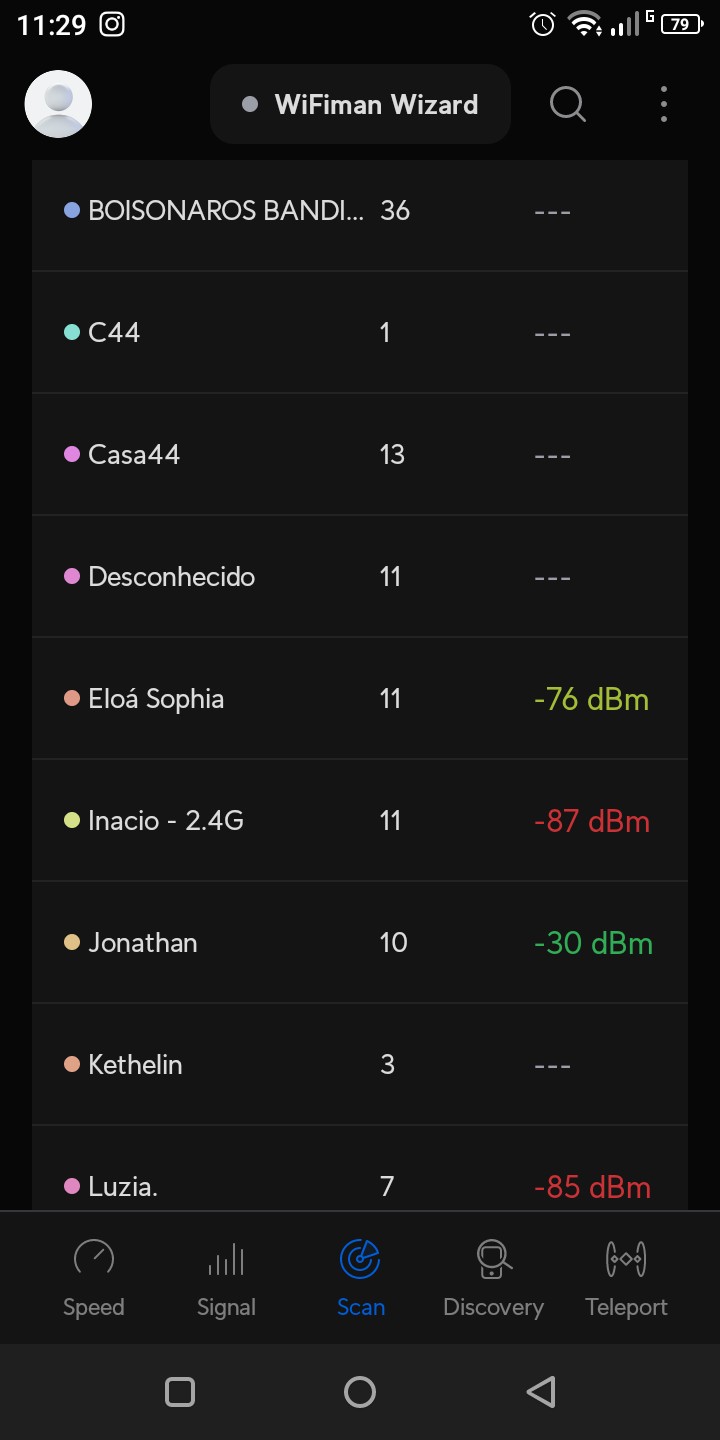Viewport: 720px width, 1440px height.
Task: Switch to the Speed tab label
Action: pyautogui.click(x=94, y=1307)
